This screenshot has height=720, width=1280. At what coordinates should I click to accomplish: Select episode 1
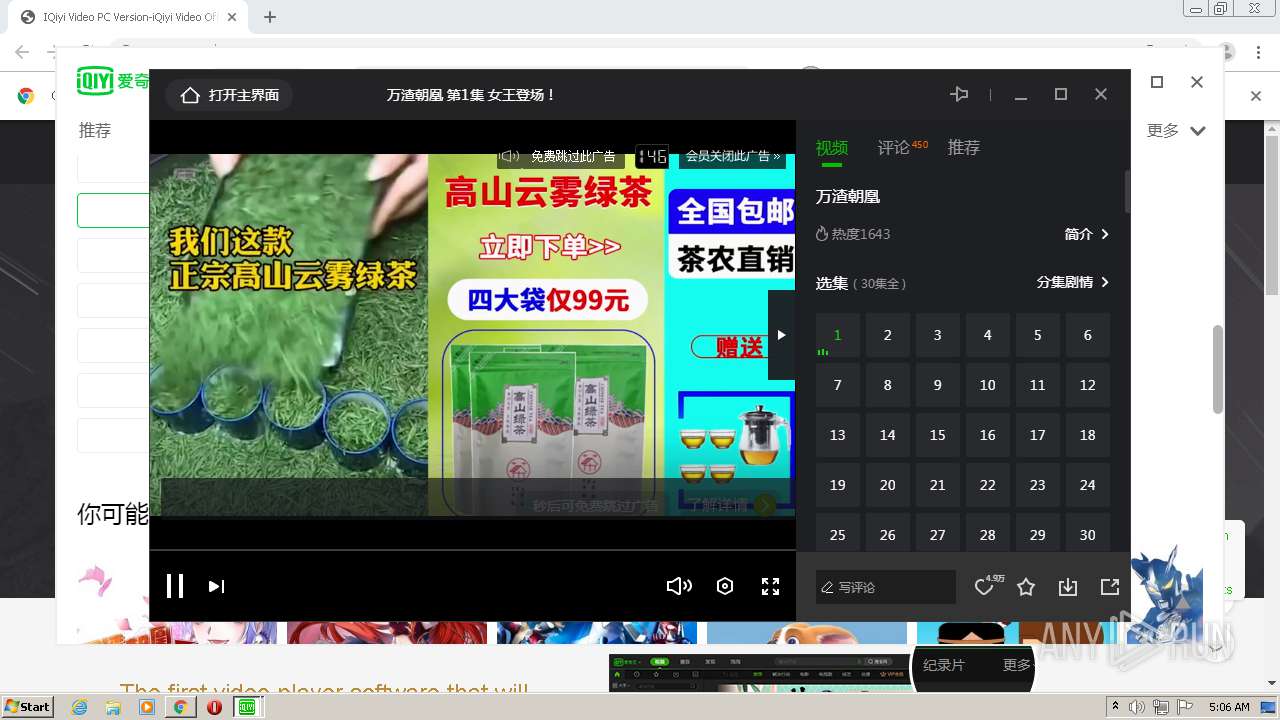pos(838,335)
